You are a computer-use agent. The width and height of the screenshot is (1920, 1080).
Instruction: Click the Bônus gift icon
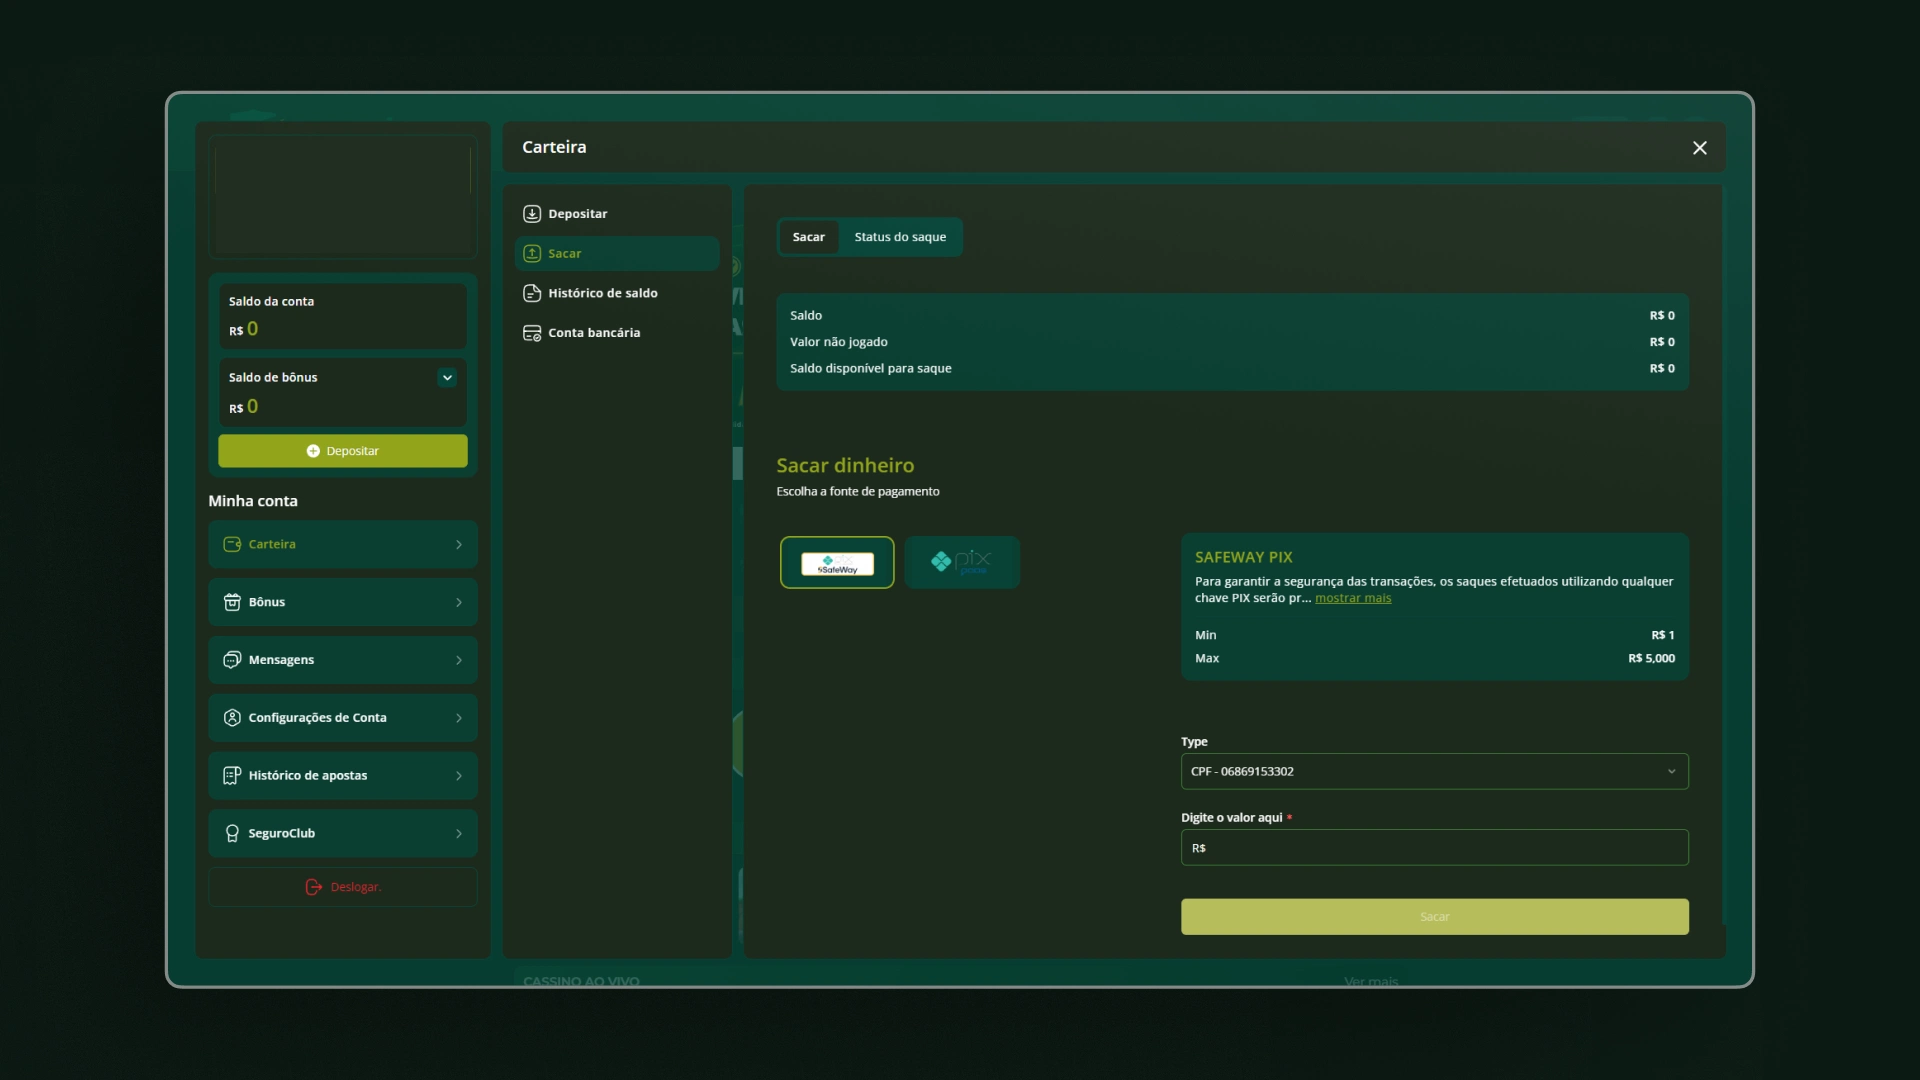pos(232,602)
